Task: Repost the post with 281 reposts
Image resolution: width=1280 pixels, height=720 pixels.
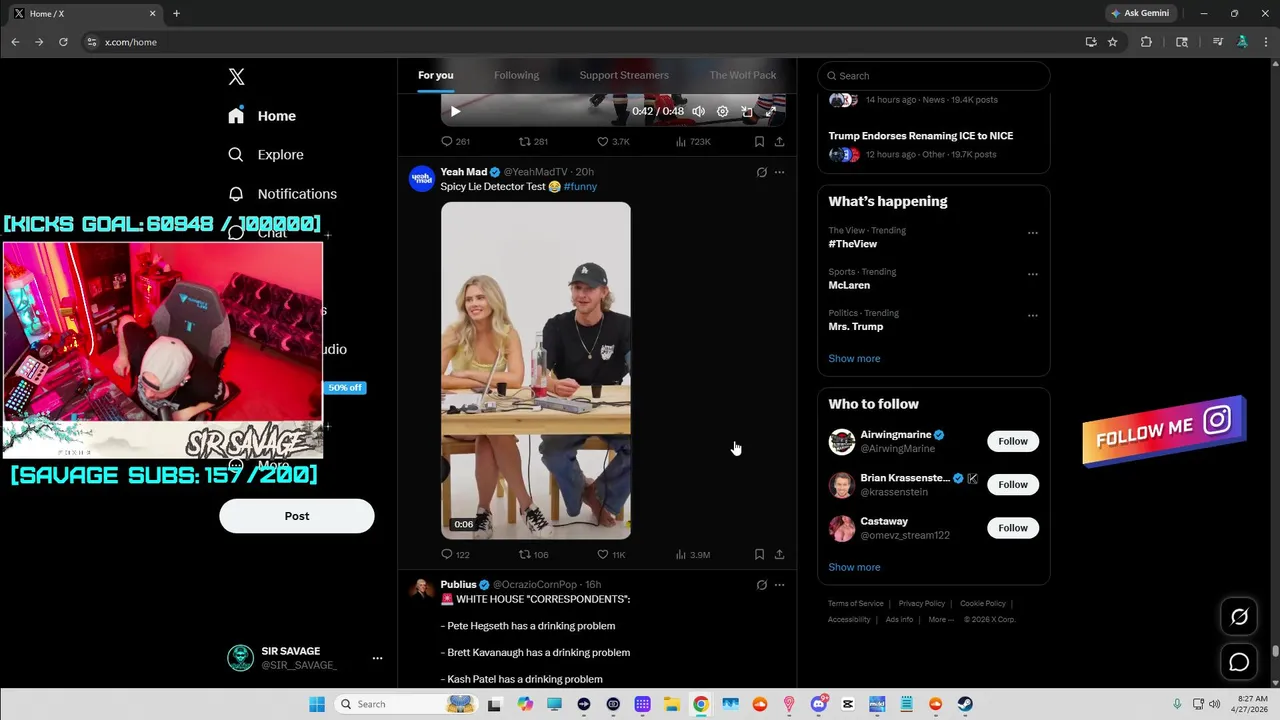Action: coord(533,142)
